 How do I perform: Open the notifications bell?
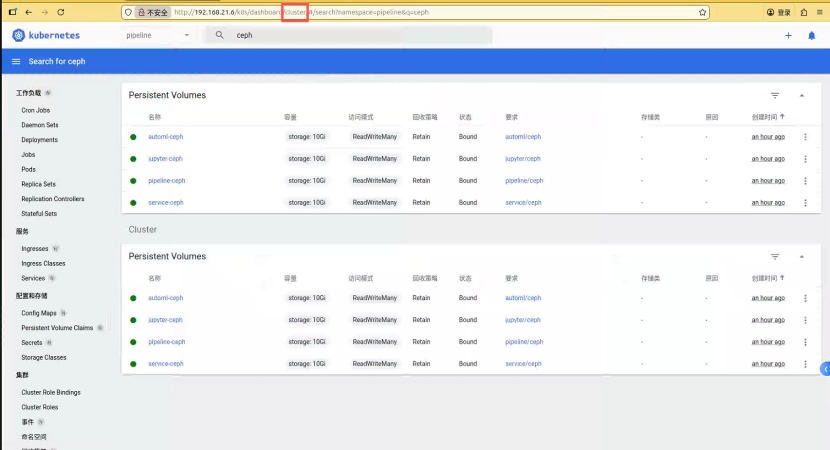pos(811,35)
